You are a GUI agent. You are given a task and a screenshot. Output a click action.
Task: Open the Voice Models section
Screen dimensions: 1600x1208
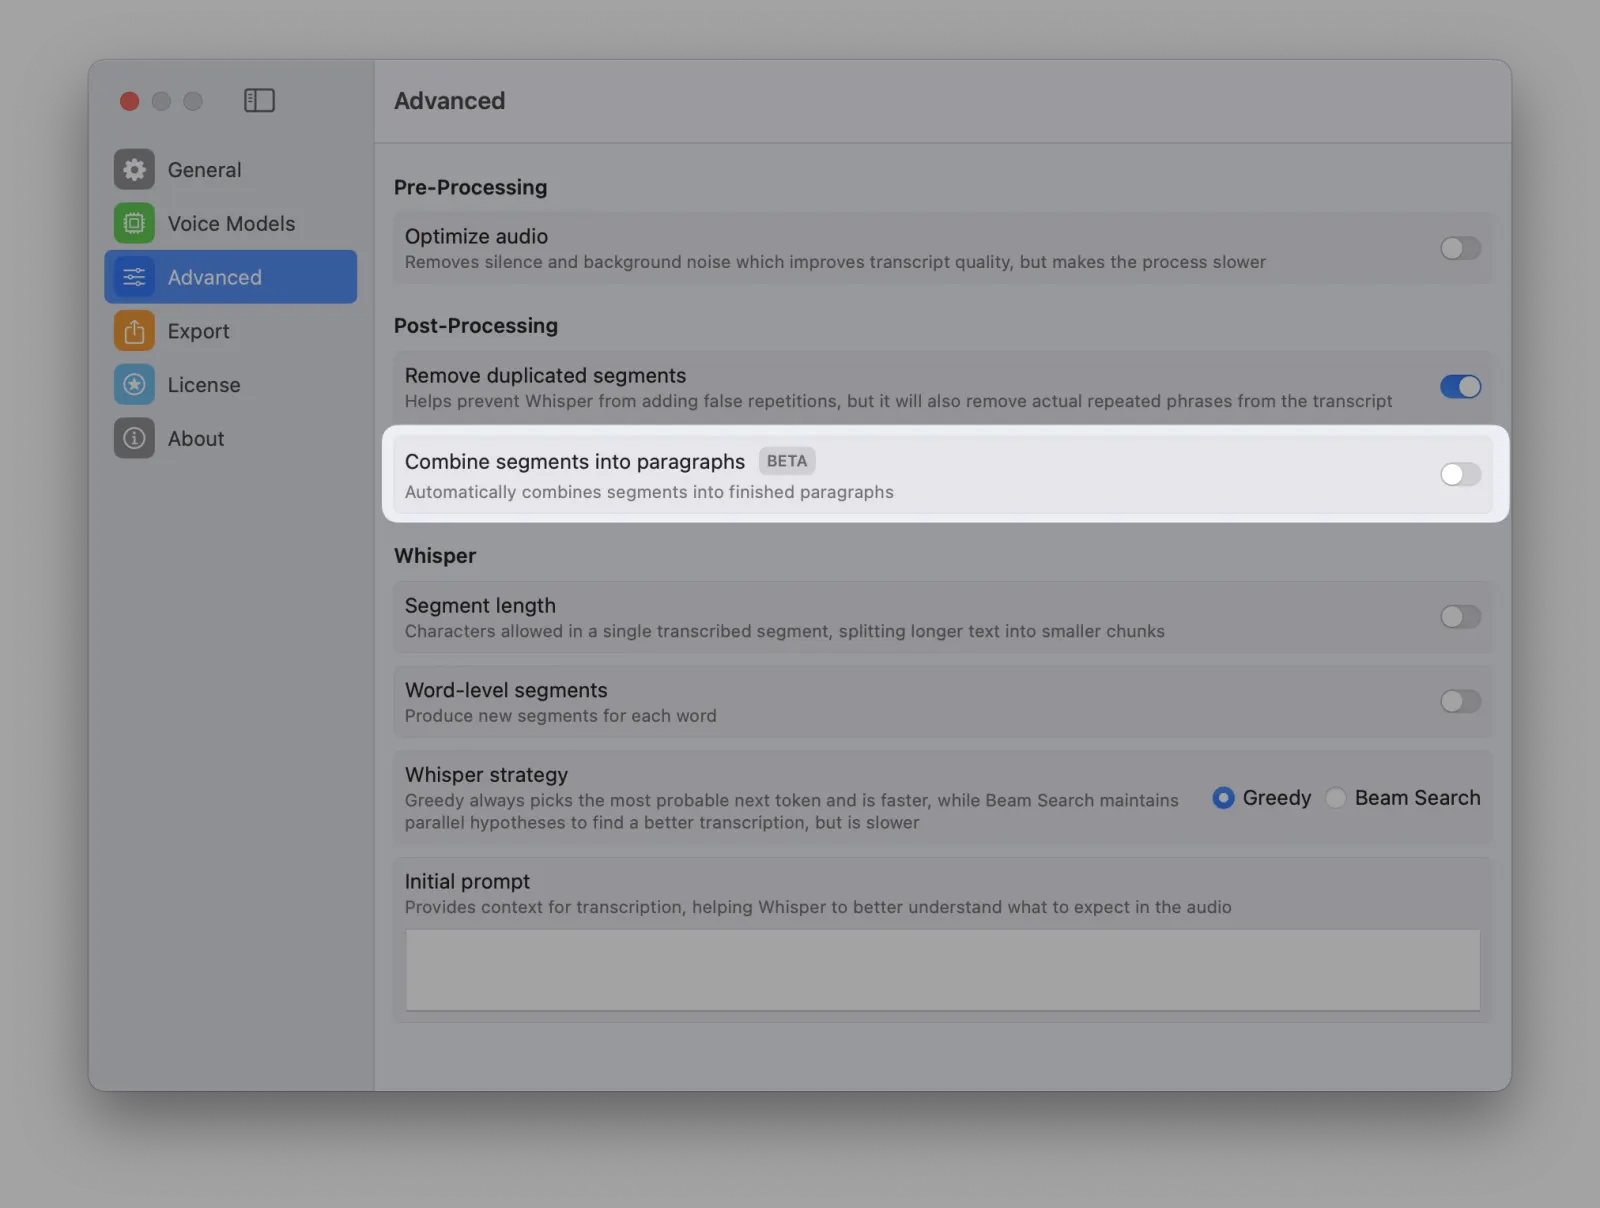(x=230, y=223)
